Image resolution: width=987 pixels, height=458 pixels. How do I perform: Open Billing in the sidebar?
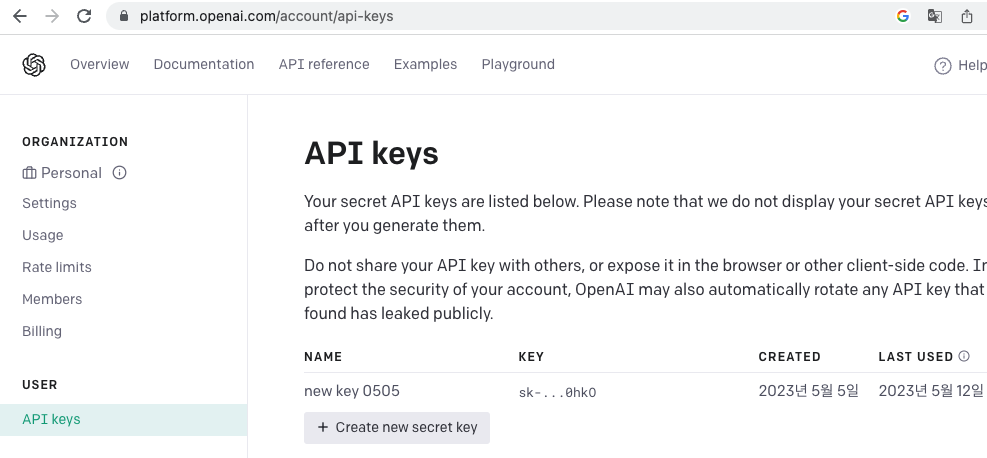point(42,331)
